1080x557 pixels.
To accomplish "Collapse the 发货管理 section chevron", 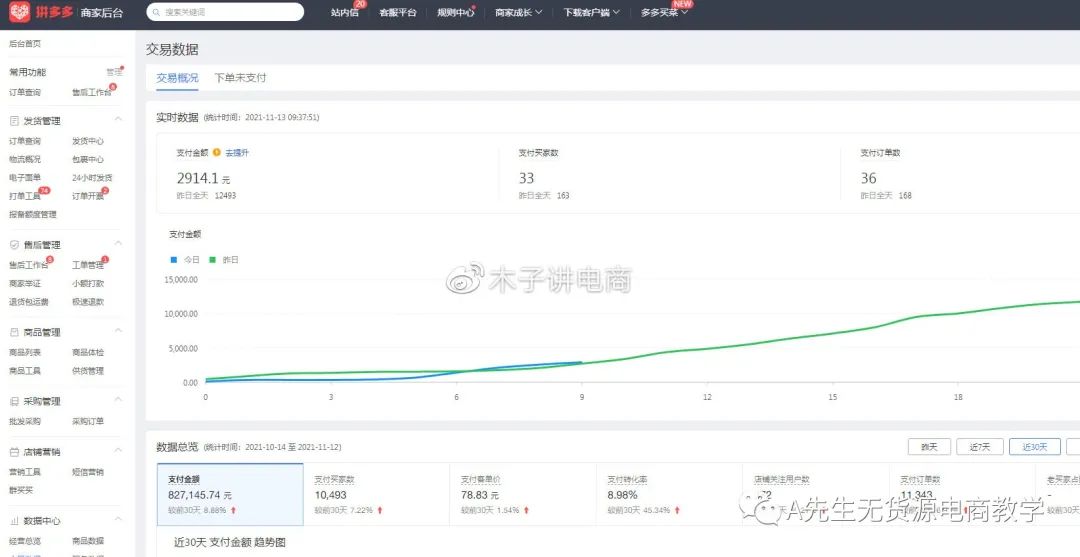I will [118, 119].
